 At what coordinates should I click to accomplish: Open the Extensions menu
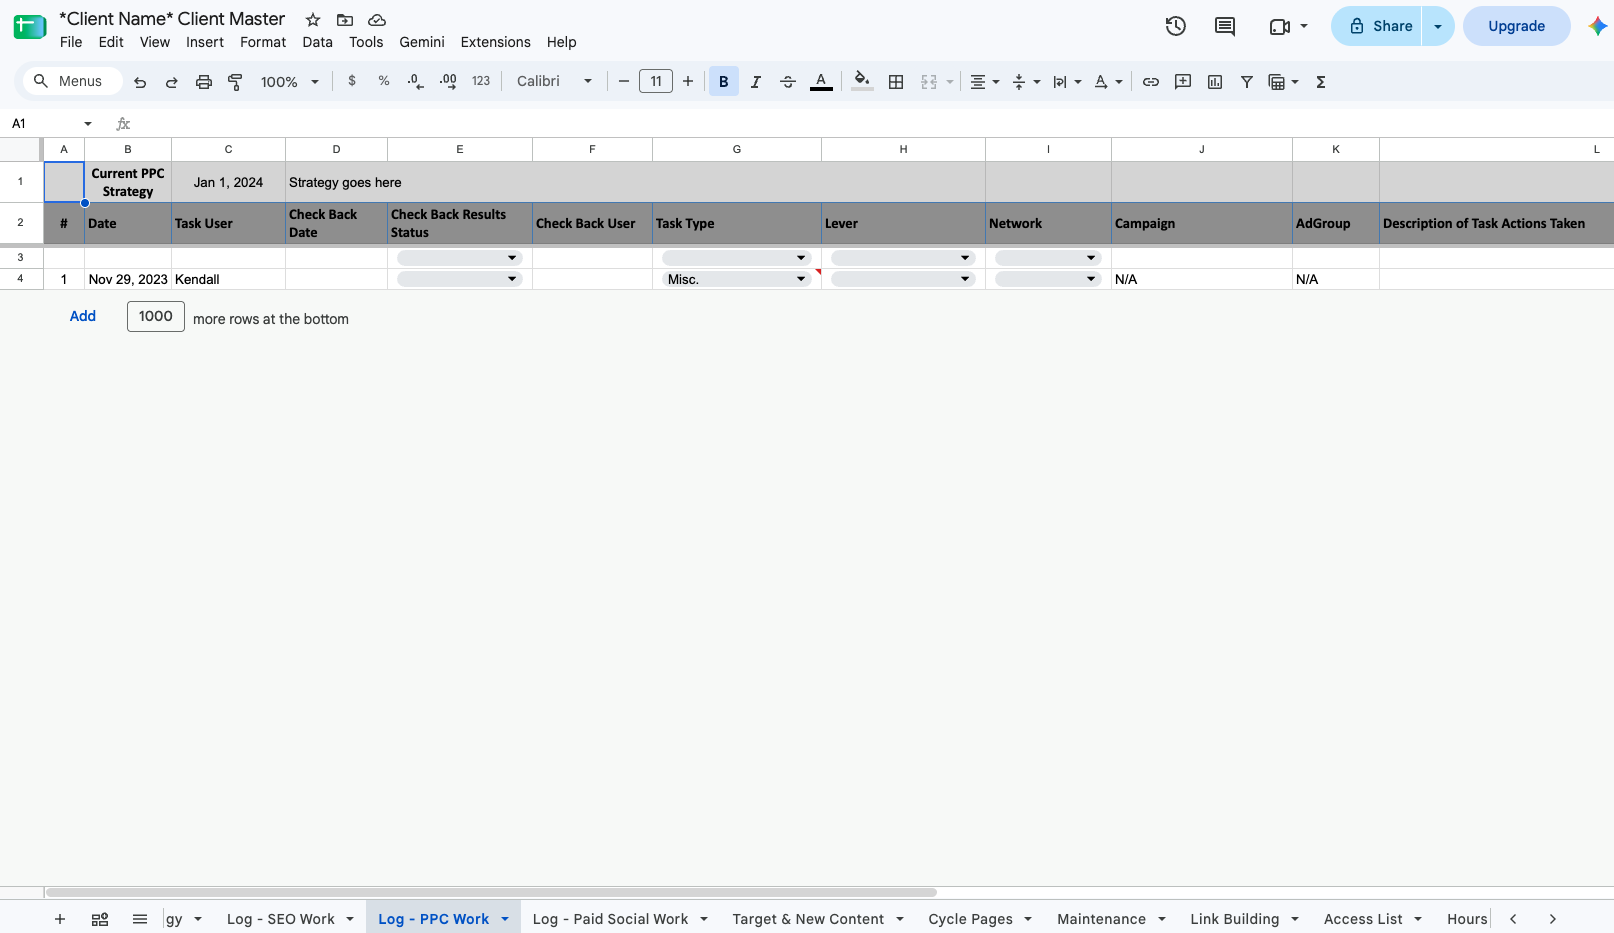click(496, 42)
